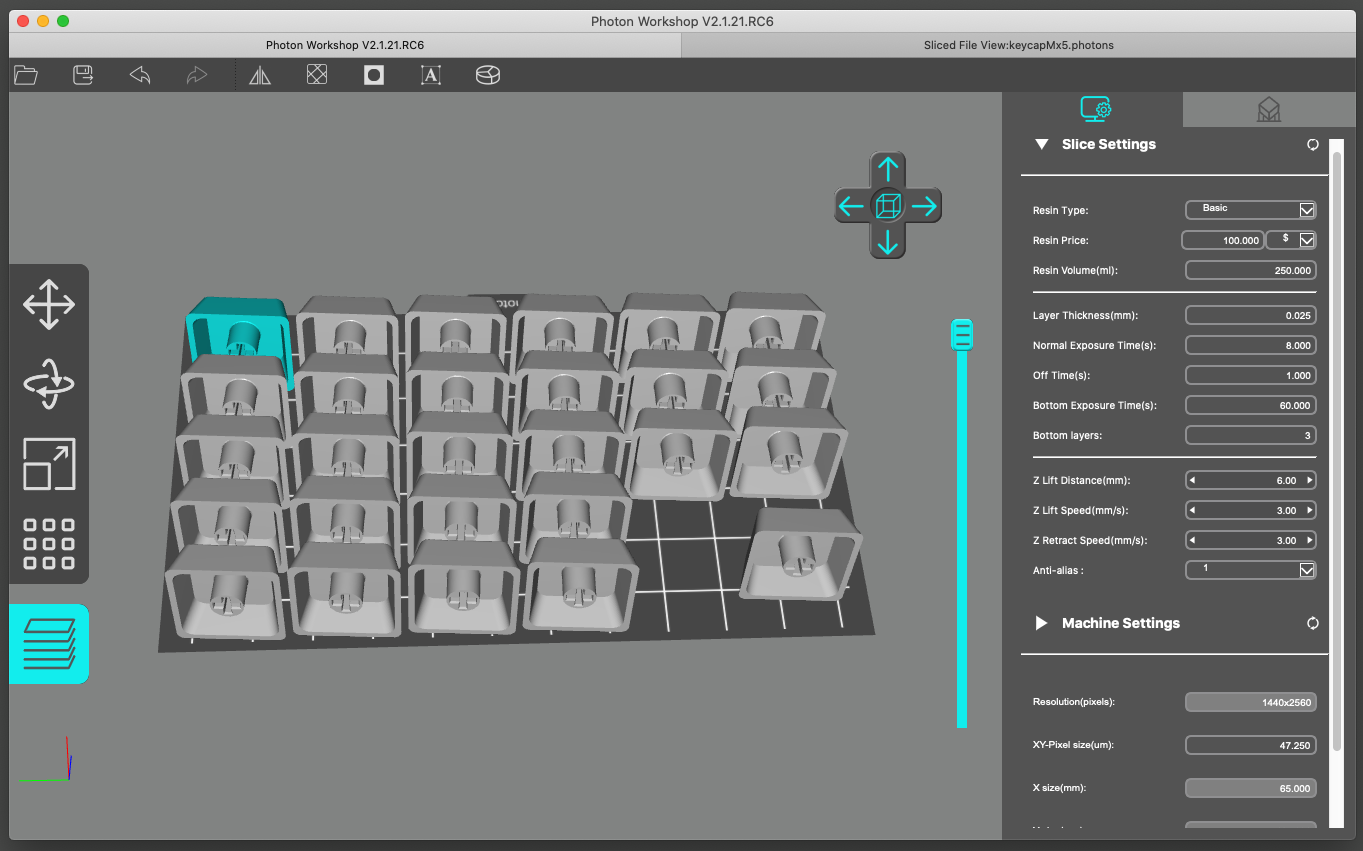
Task: Decrease Z Lift Speed with left arrow
Action: 1192,510
